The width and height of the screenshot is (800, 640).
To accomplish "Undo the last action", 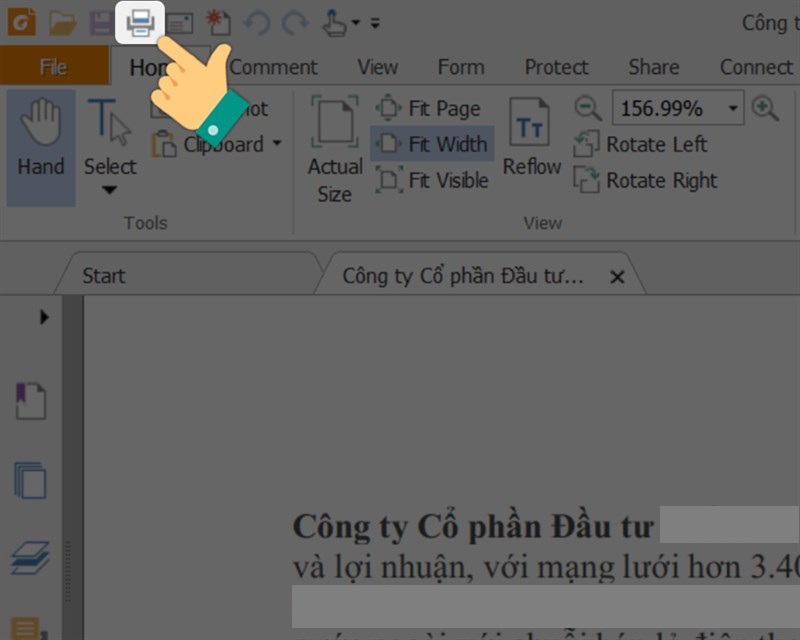I will [x=257, y=23].
